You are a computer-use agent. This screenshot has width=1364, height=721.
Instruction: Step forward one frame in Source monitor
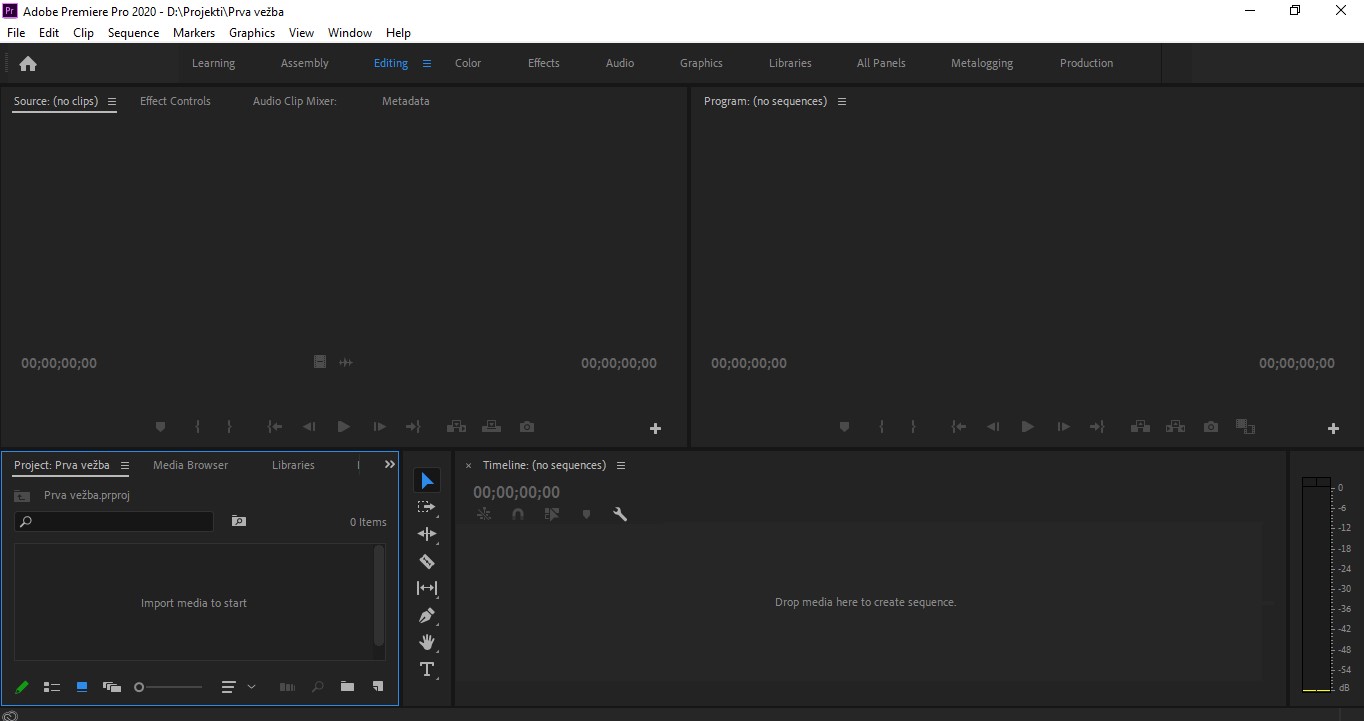(379, 427)
